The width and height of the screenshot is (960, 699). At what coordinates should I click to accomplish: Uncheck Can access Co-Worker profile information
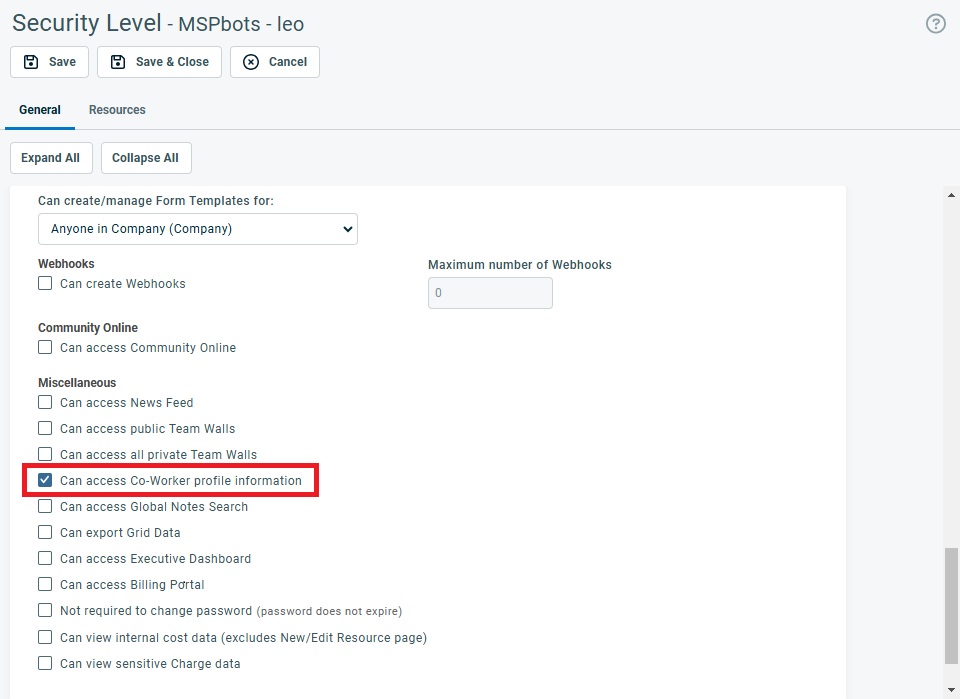click(x=45, y=480)
